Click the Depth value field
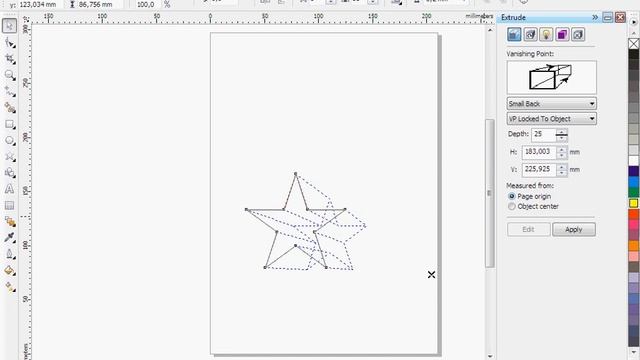 [x=543, y=134]
